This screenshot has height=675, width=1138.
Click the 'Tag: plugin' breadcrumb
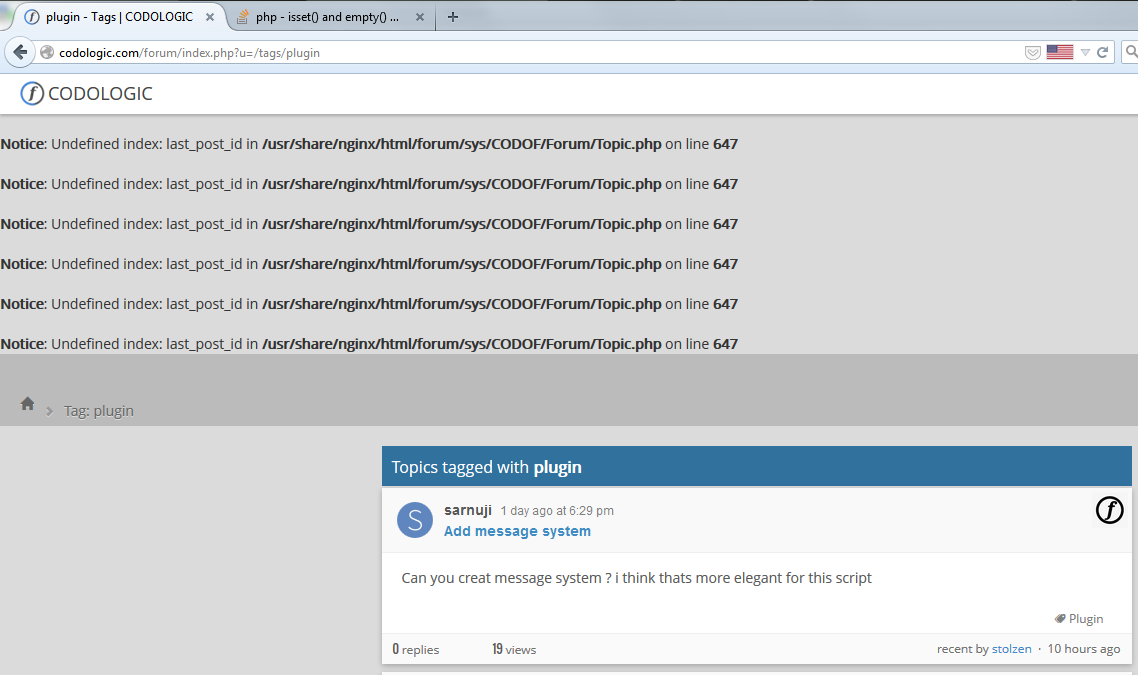point(99,411)
